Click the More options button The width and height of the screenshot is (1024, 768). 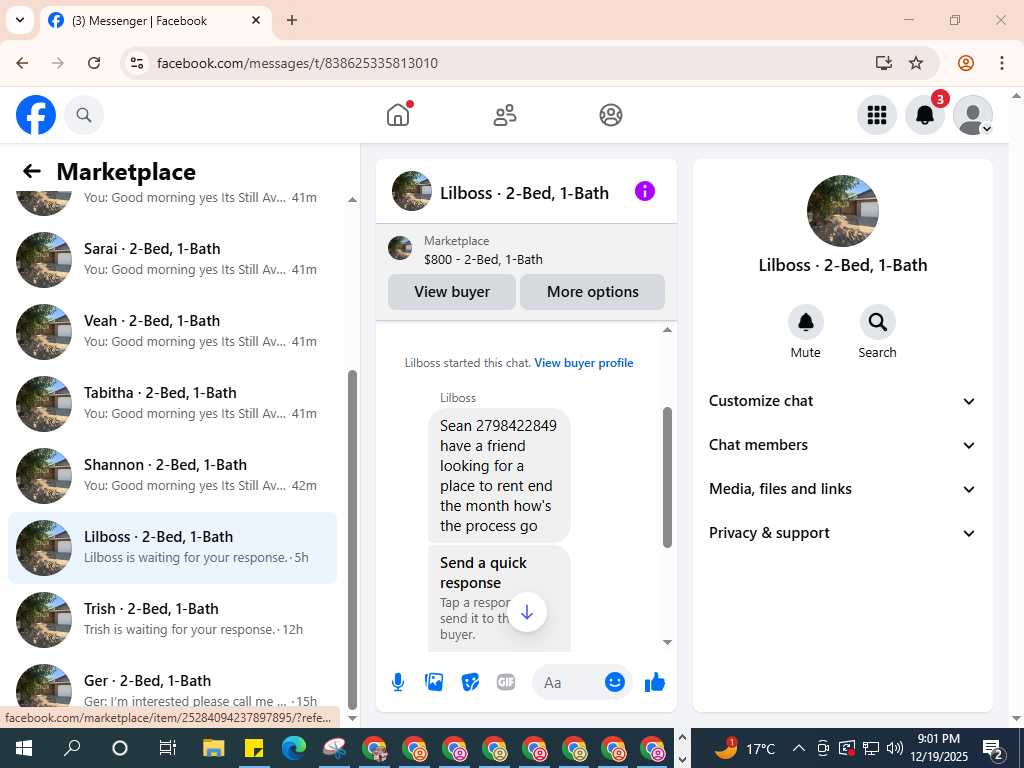[592, 292]
